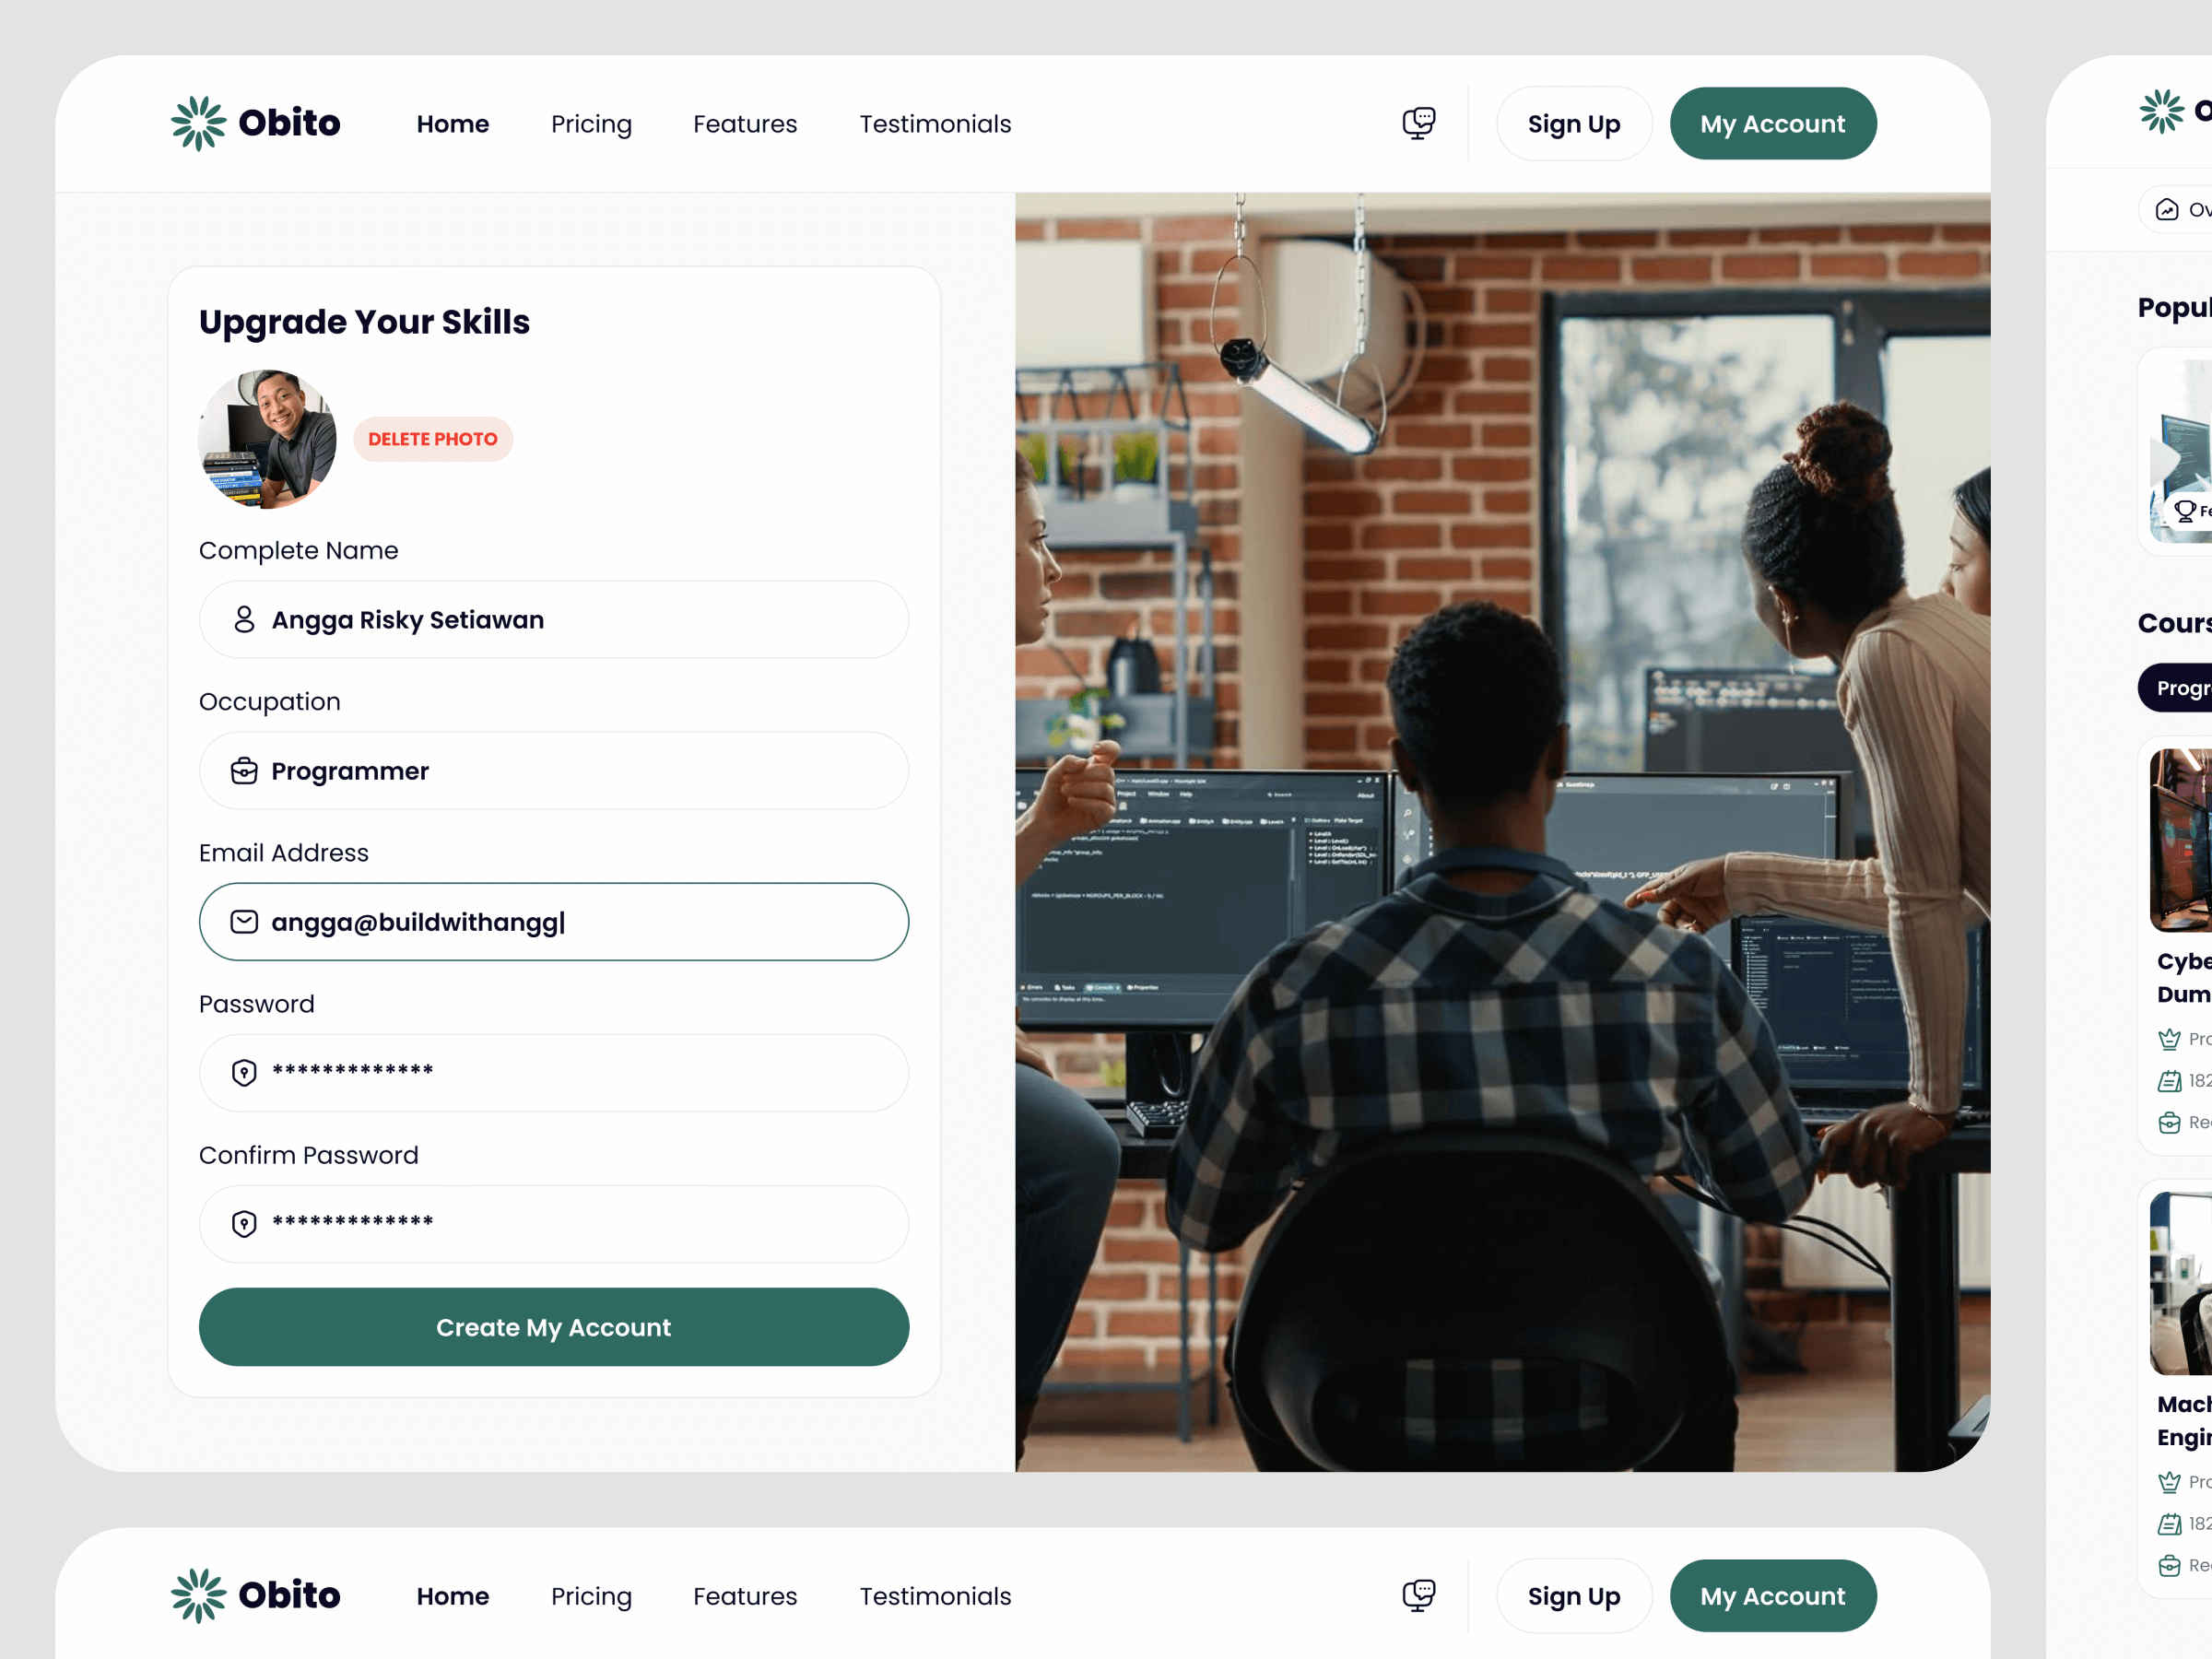Open the Home menu item

click(x=453, y=124)
